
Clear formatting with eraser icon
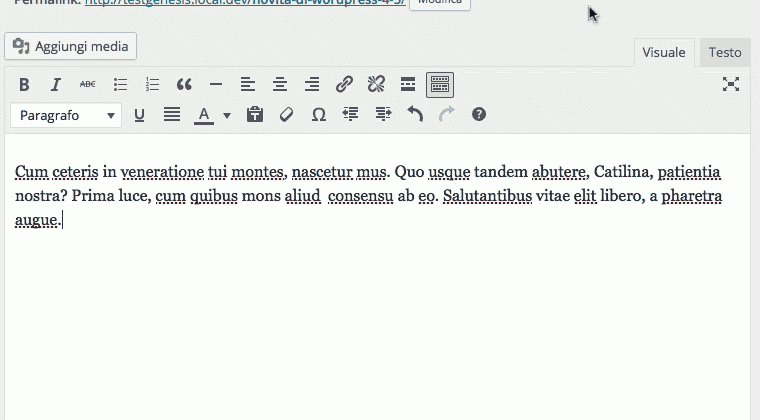[286, 115]
